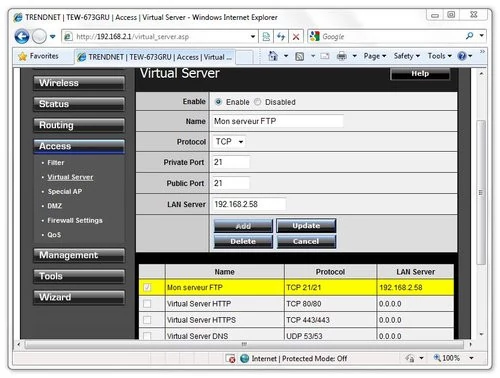Open the Firewall Settings link

pyautogui.click(x=75, y=220)
